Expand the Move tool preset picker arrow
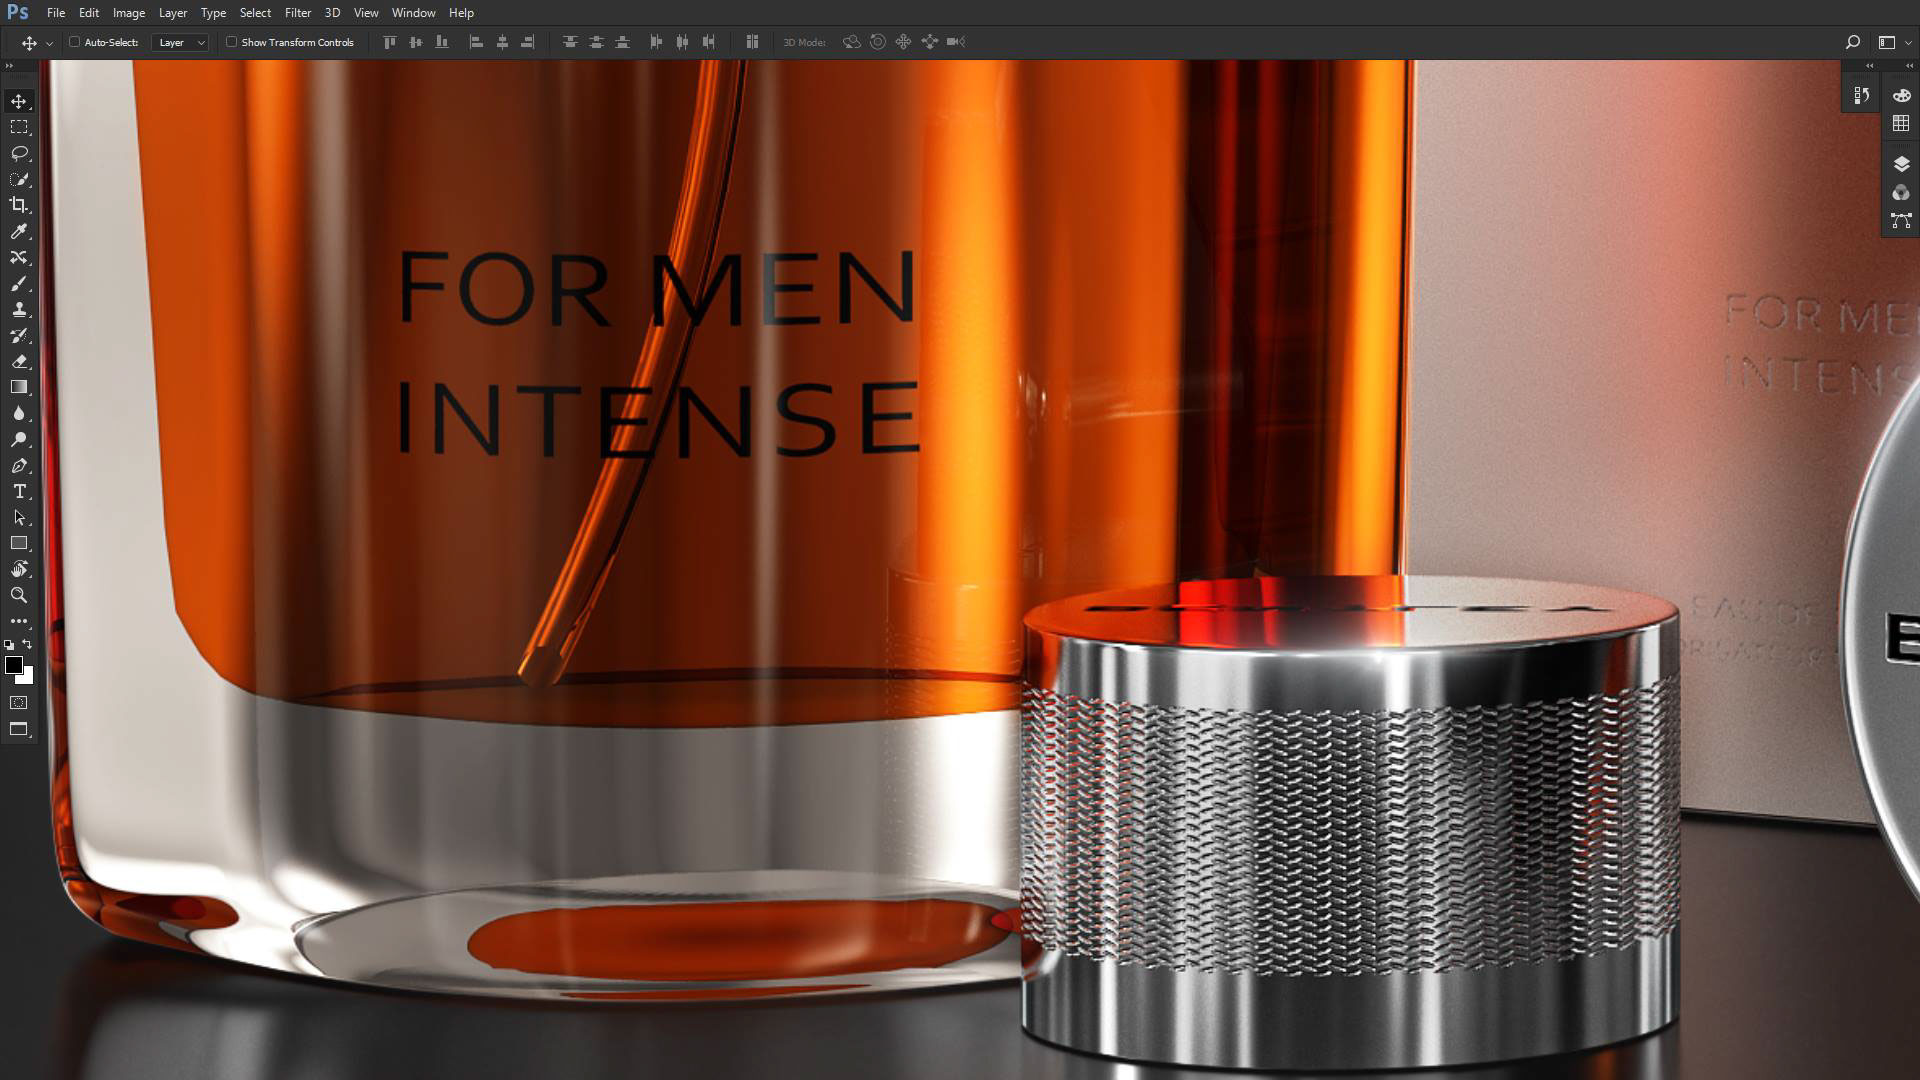Viewport: 1920px width, 1080px height. [x=49, y=43]
